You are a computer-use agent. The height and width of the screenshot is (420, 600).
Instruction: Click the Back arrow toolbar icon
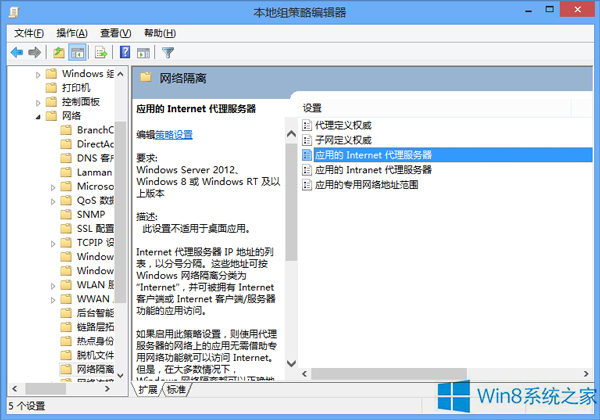17,52
